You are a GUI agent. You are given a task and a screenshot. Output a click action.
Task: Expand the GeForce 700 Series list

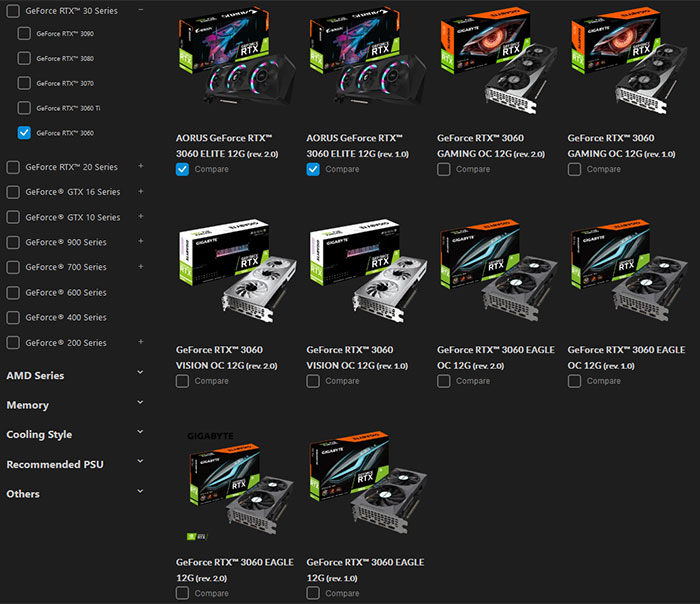click(141, 267)
